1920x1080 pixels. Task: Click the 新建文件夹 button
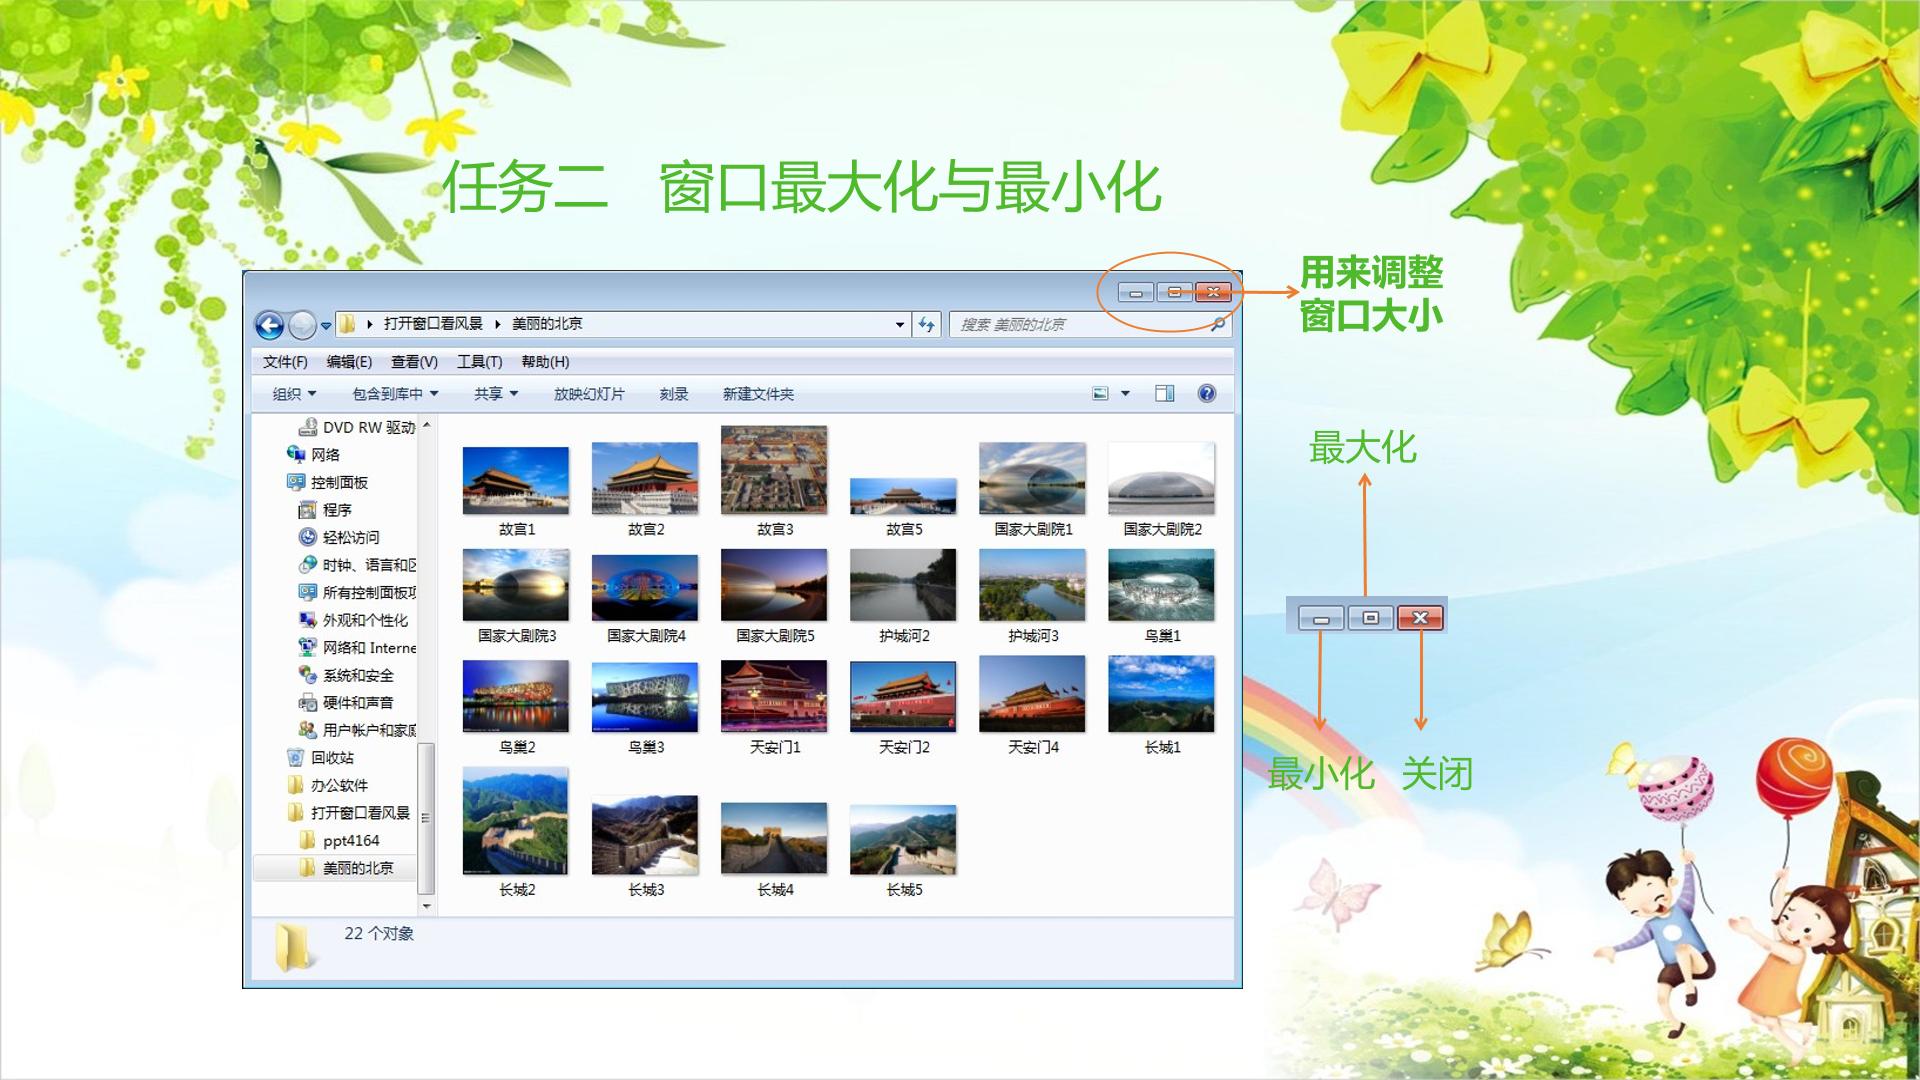pyautogui.click(x=758, y=394)
